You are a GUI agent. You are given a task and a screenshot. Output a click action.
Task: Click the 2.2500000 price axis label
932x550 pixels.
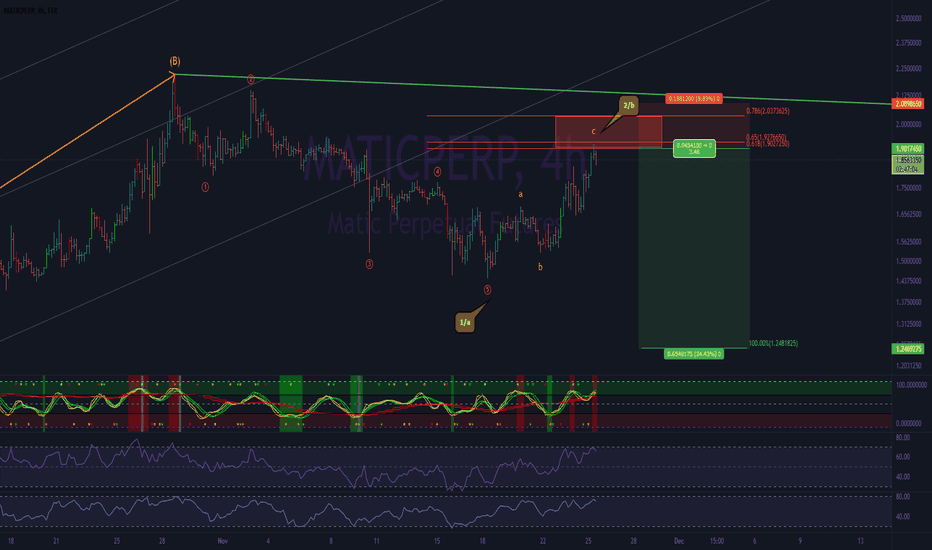pos(908,68)
